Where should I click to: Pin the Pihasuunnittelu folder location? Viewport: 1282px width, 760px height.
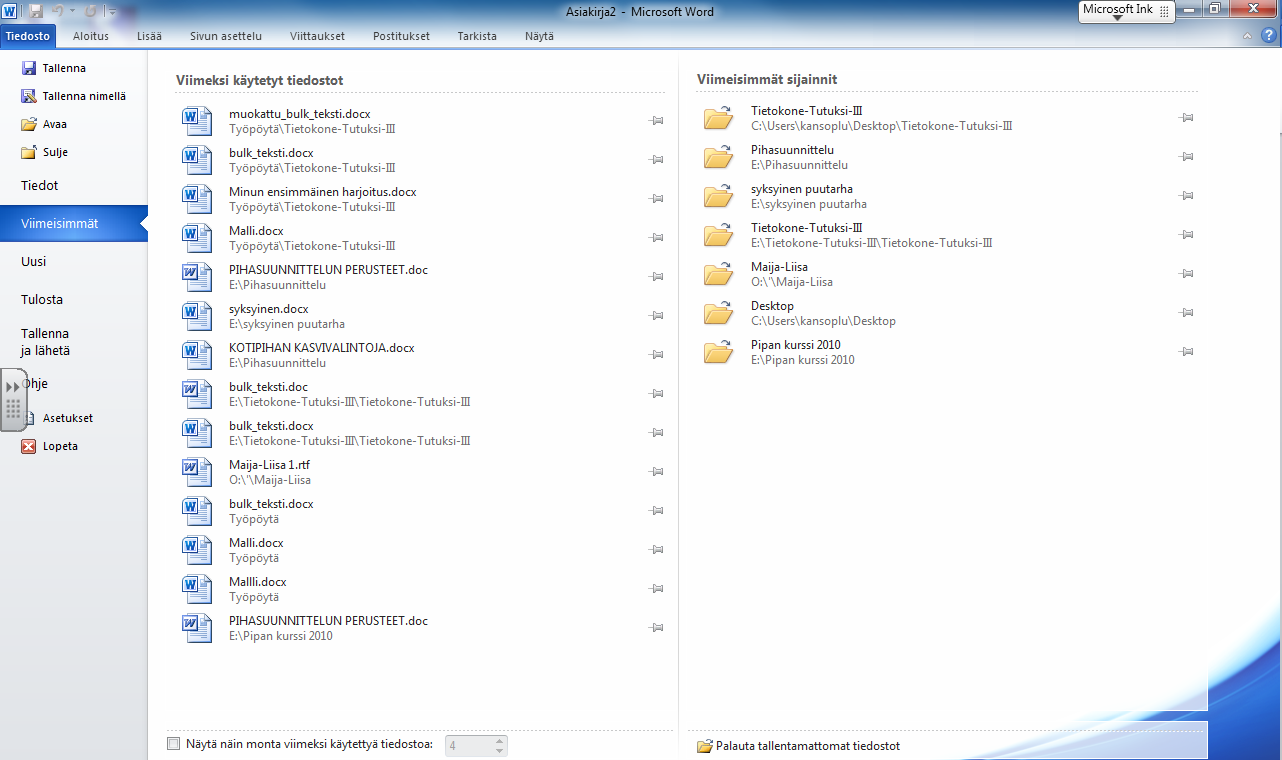point(1186,157)
